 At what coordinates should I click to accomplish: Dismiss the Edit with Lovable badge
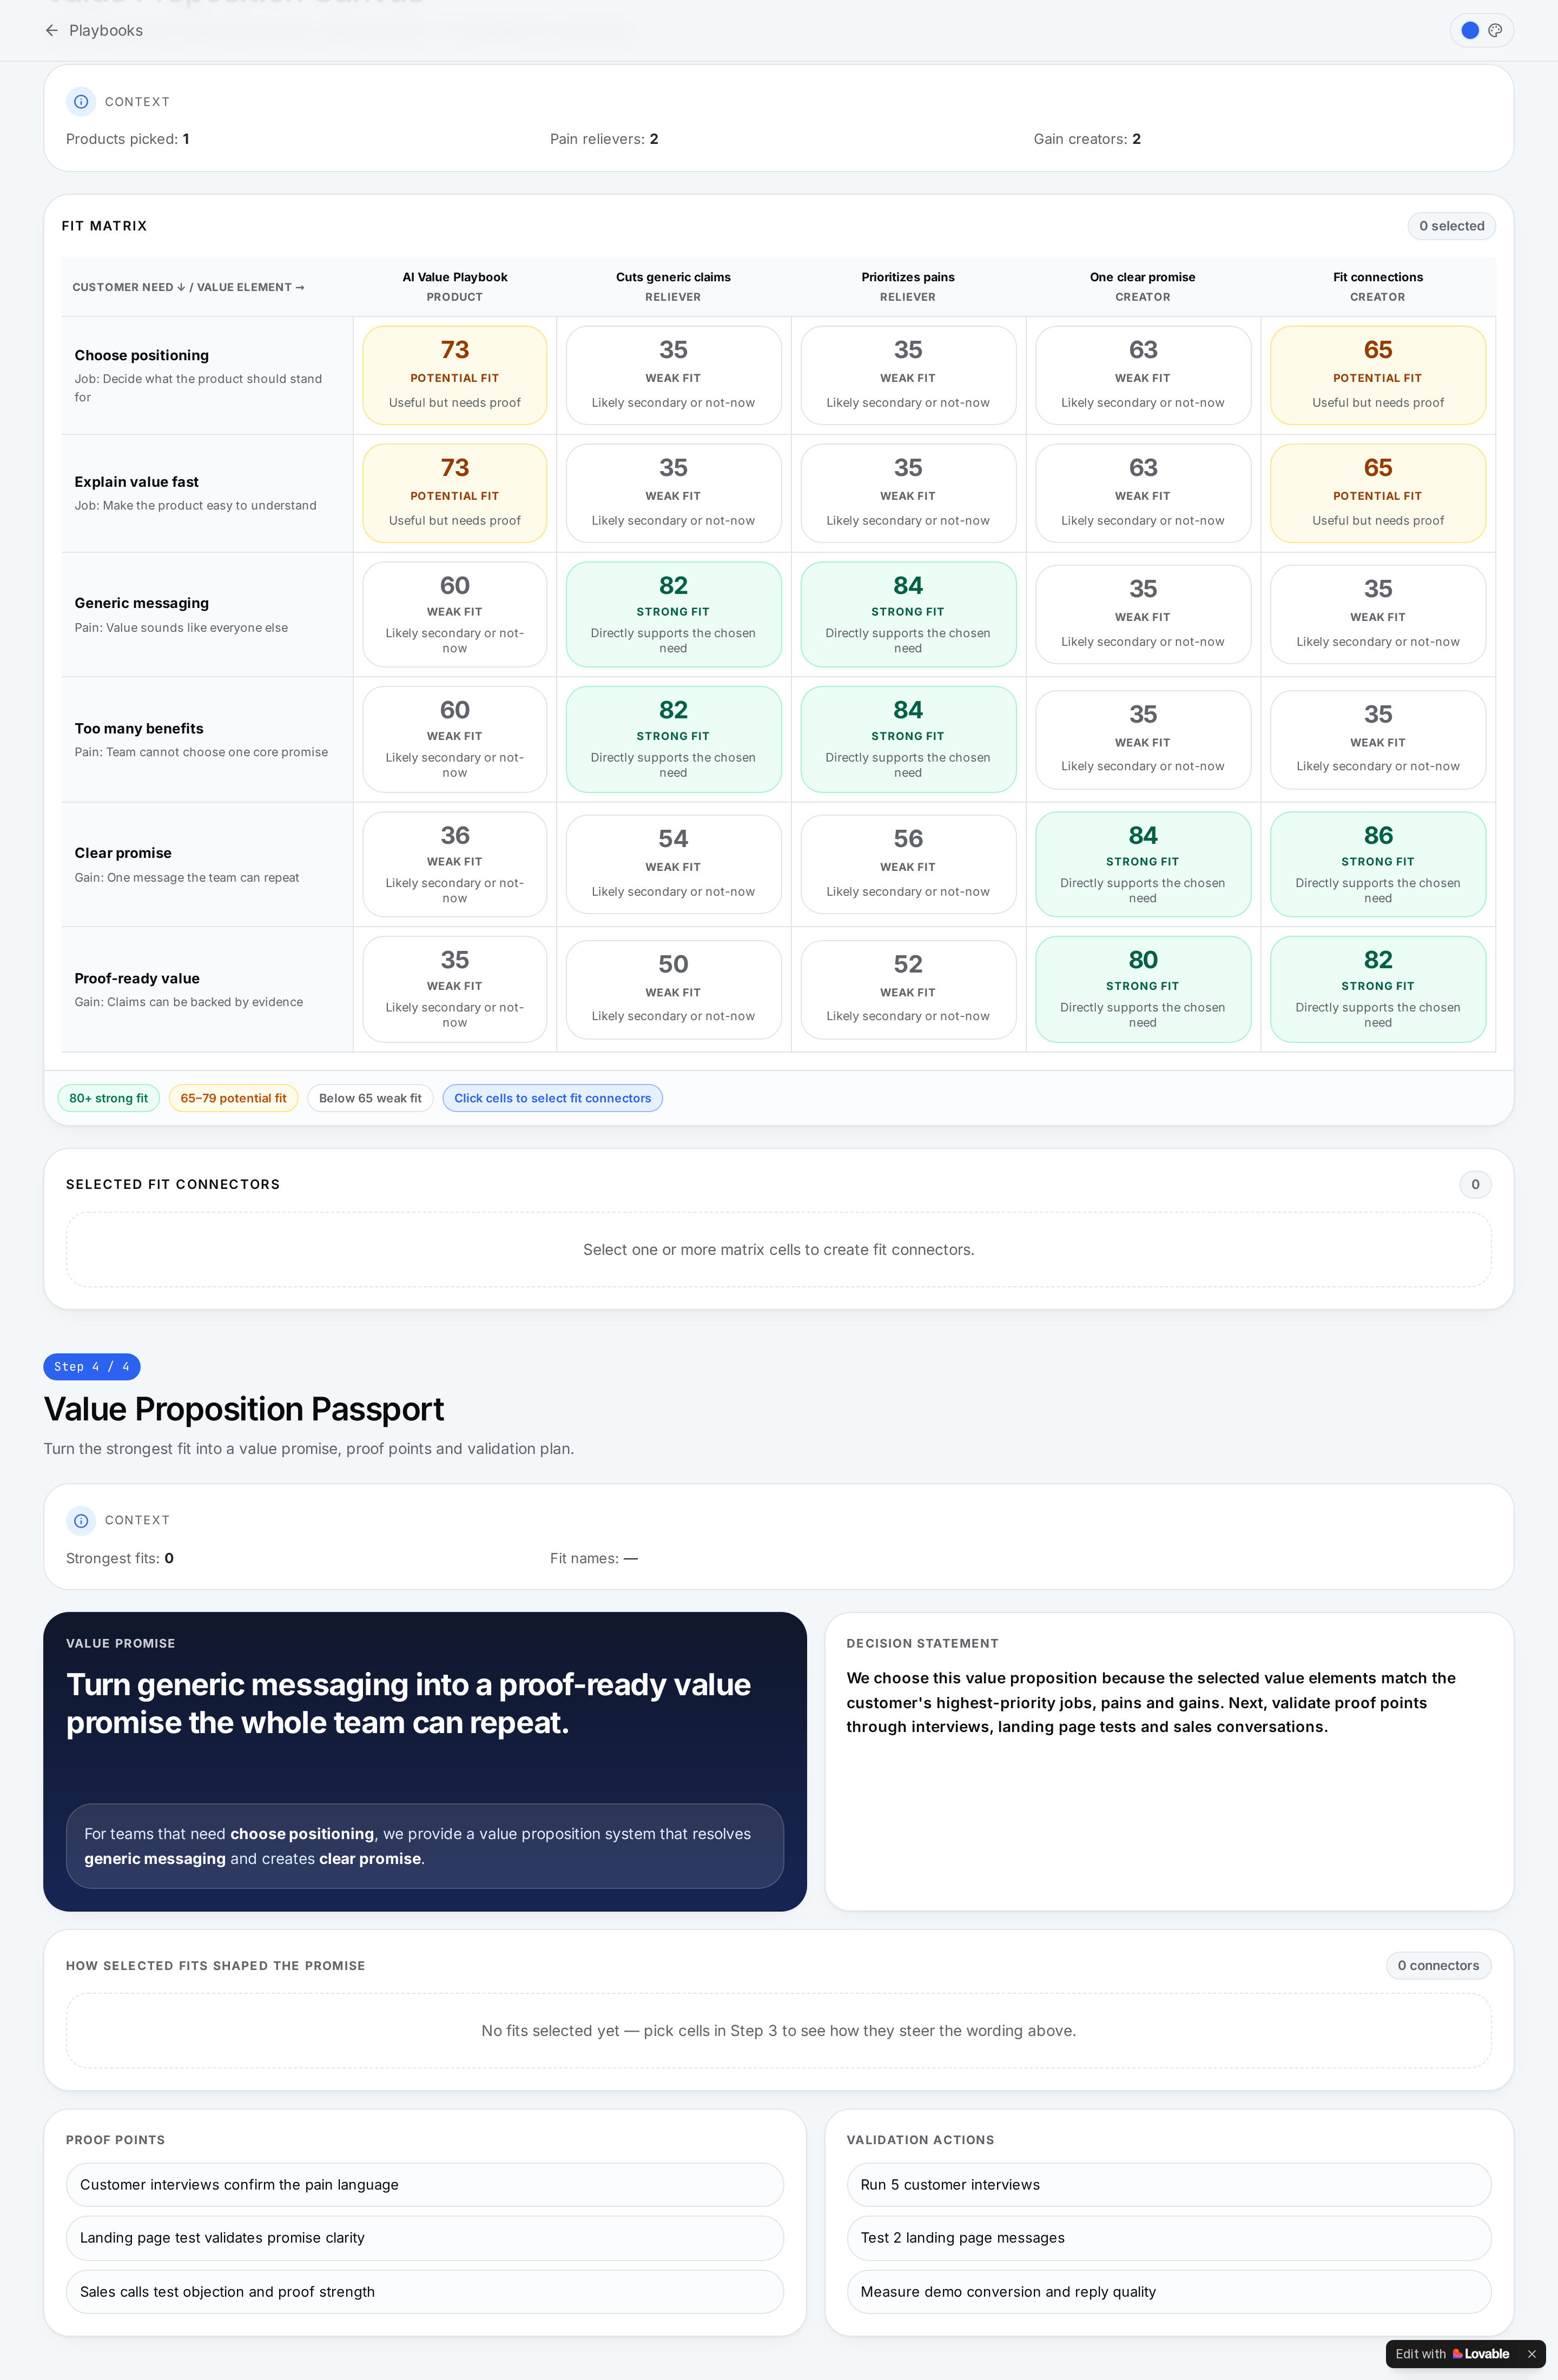point(1531,2354)
